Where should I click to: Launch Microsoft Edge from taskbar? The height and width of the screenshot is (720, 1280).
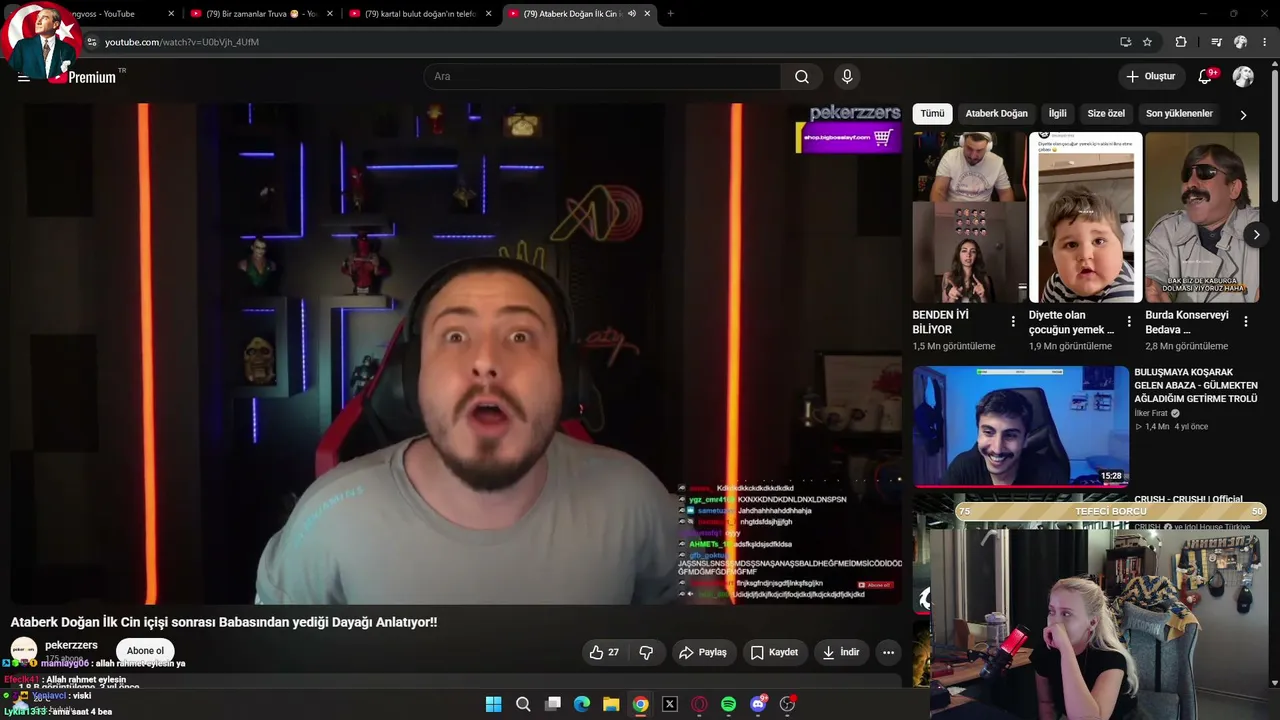click(582, 704)
